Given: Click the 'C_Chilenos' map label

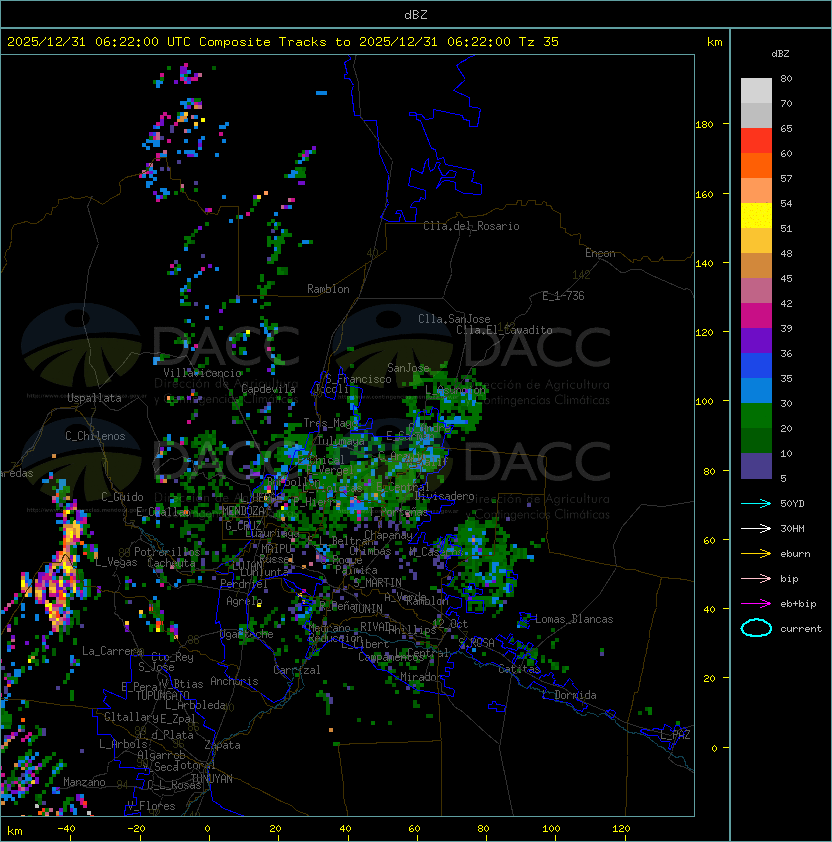Looking at the screenshot, I should point(95,437).
